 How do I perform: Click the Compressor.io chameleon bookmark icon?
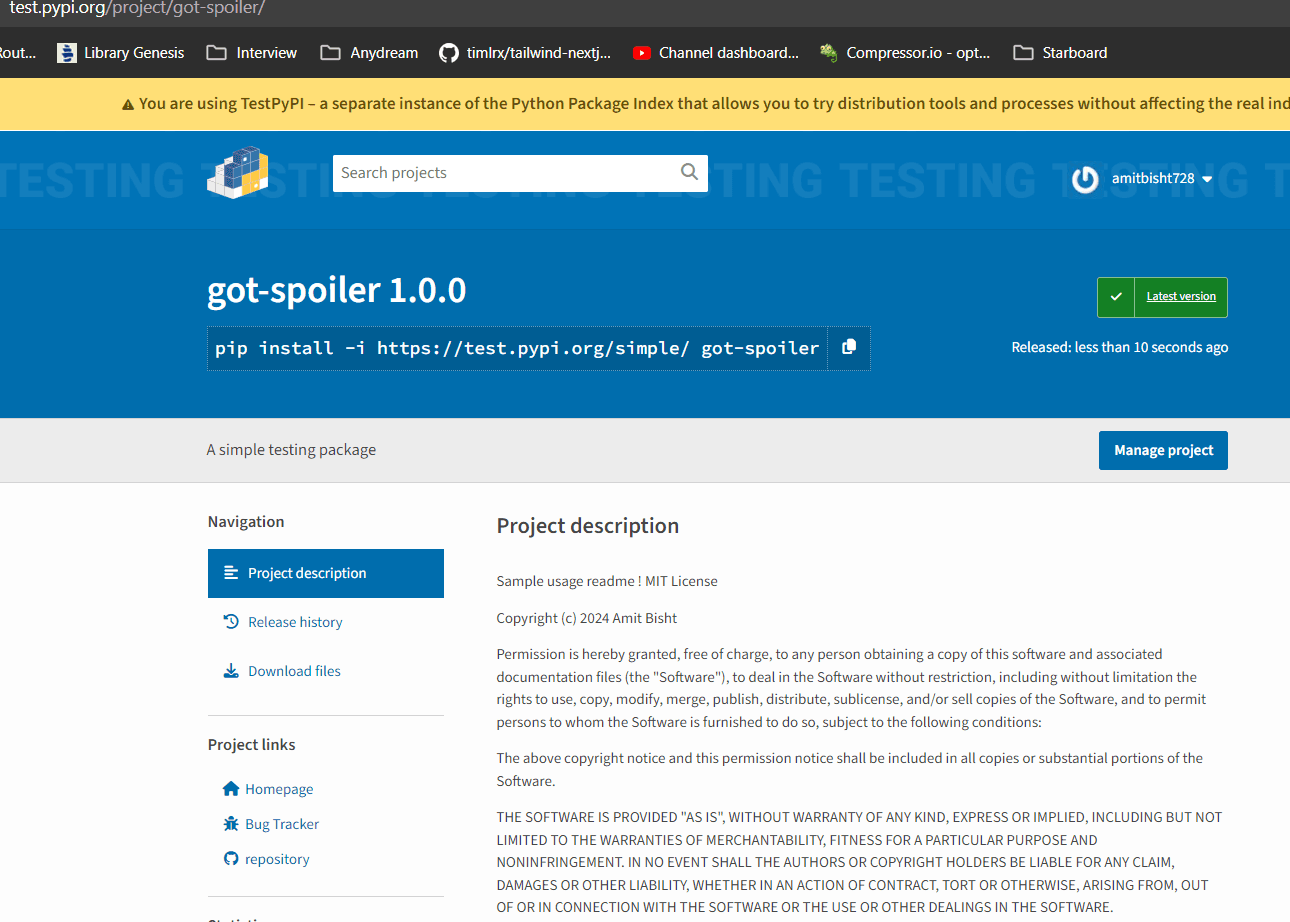pyautogui.click(x=829, y=53)
